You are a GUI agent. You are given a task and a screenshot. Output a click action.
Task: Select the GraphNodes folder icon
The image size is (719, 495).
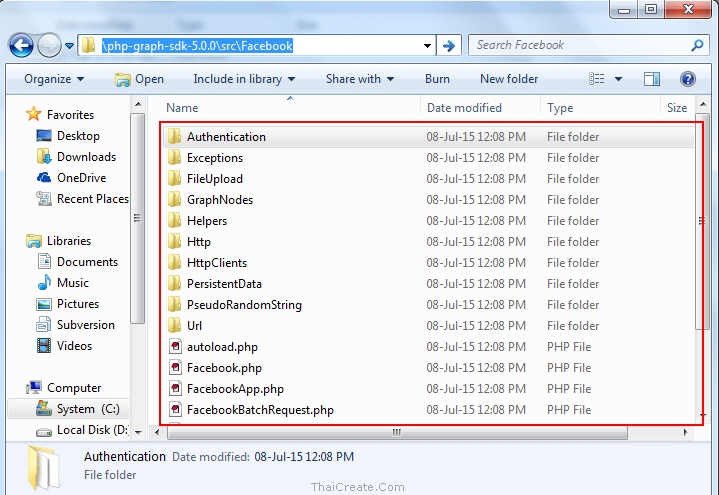point(174,200)
